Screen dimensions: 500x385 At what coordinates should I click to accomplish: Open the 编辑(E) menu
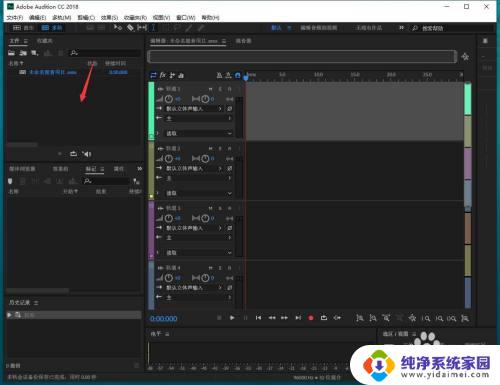(38, 17)
